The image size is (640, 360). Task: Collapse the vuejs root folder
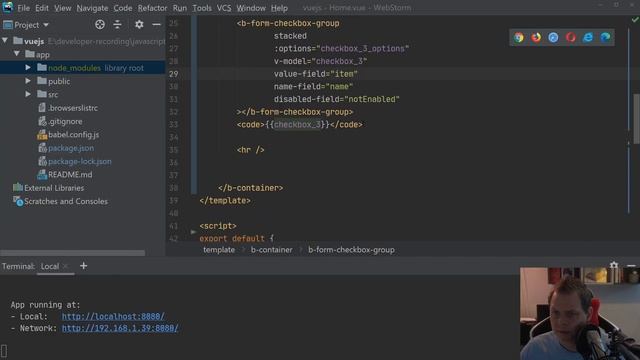click(5, 40)
